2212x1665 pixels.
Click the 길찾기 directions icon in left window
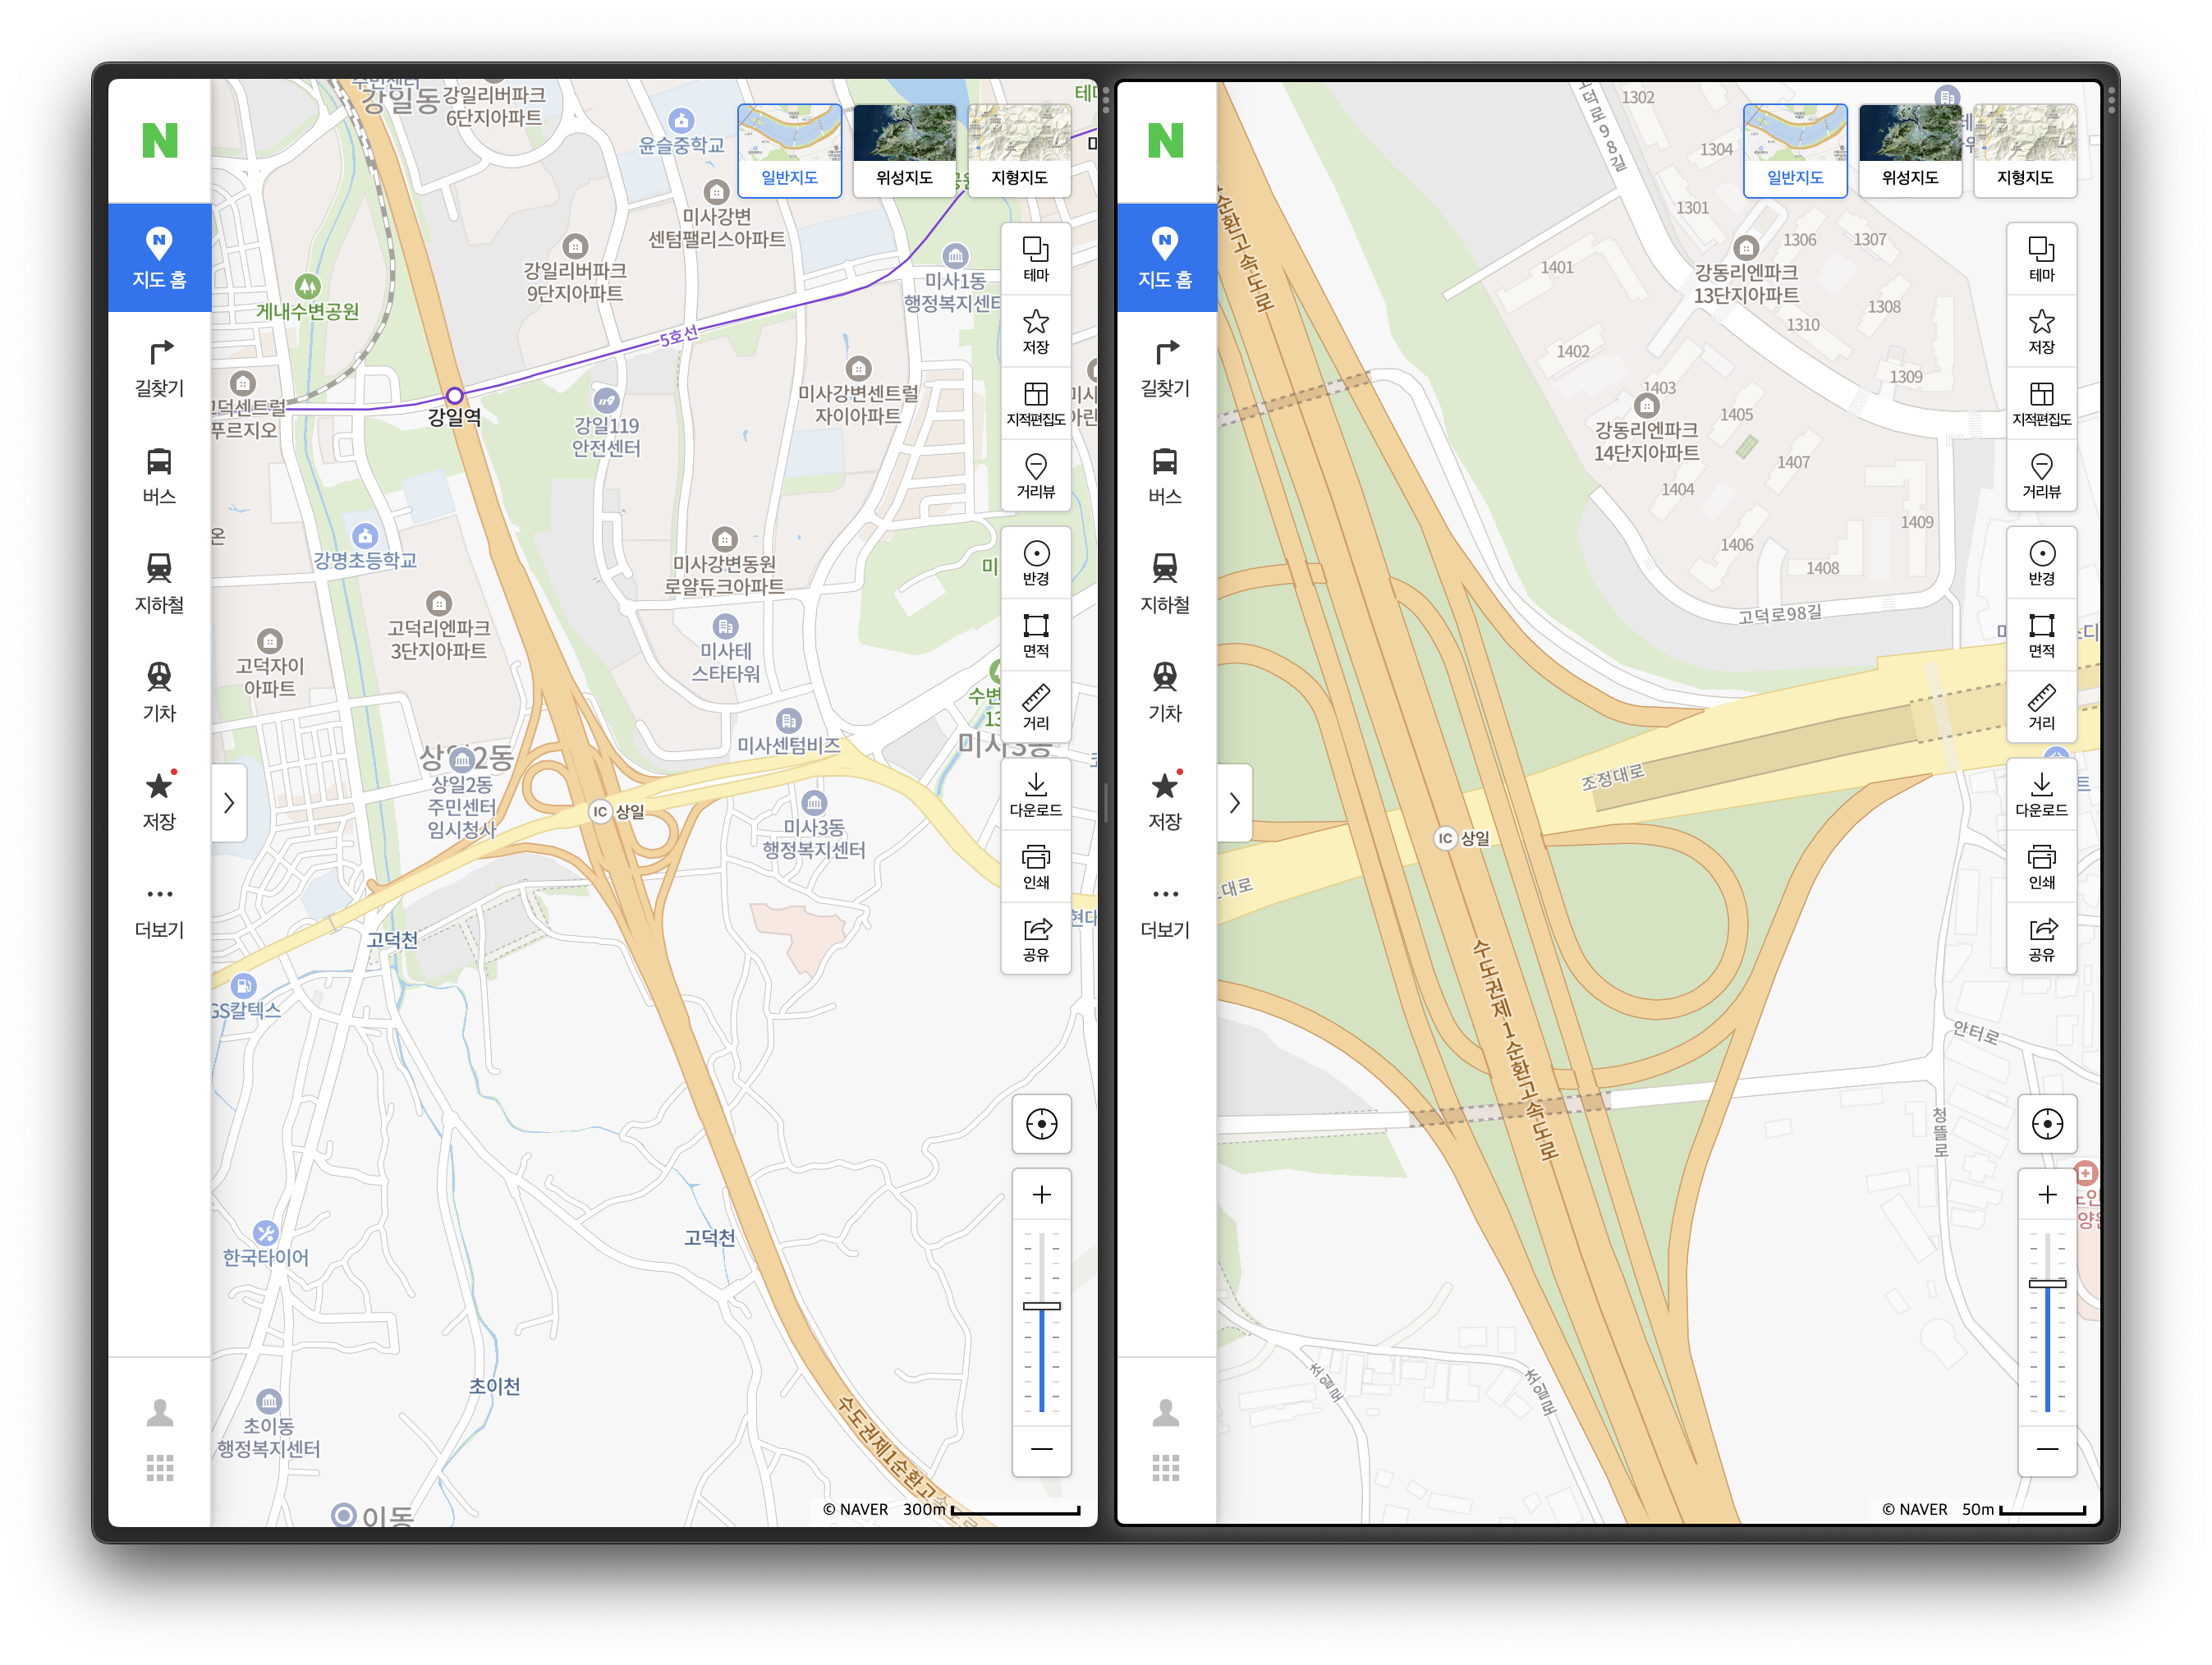click(159, 366)
